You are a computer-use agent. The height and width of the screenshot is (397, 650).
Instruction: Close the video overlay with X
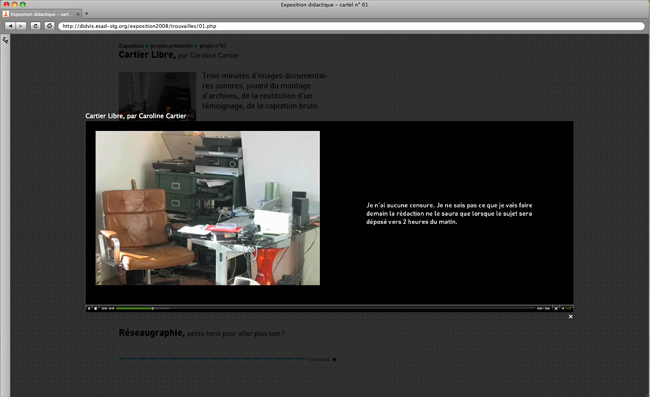click(570, 317)
